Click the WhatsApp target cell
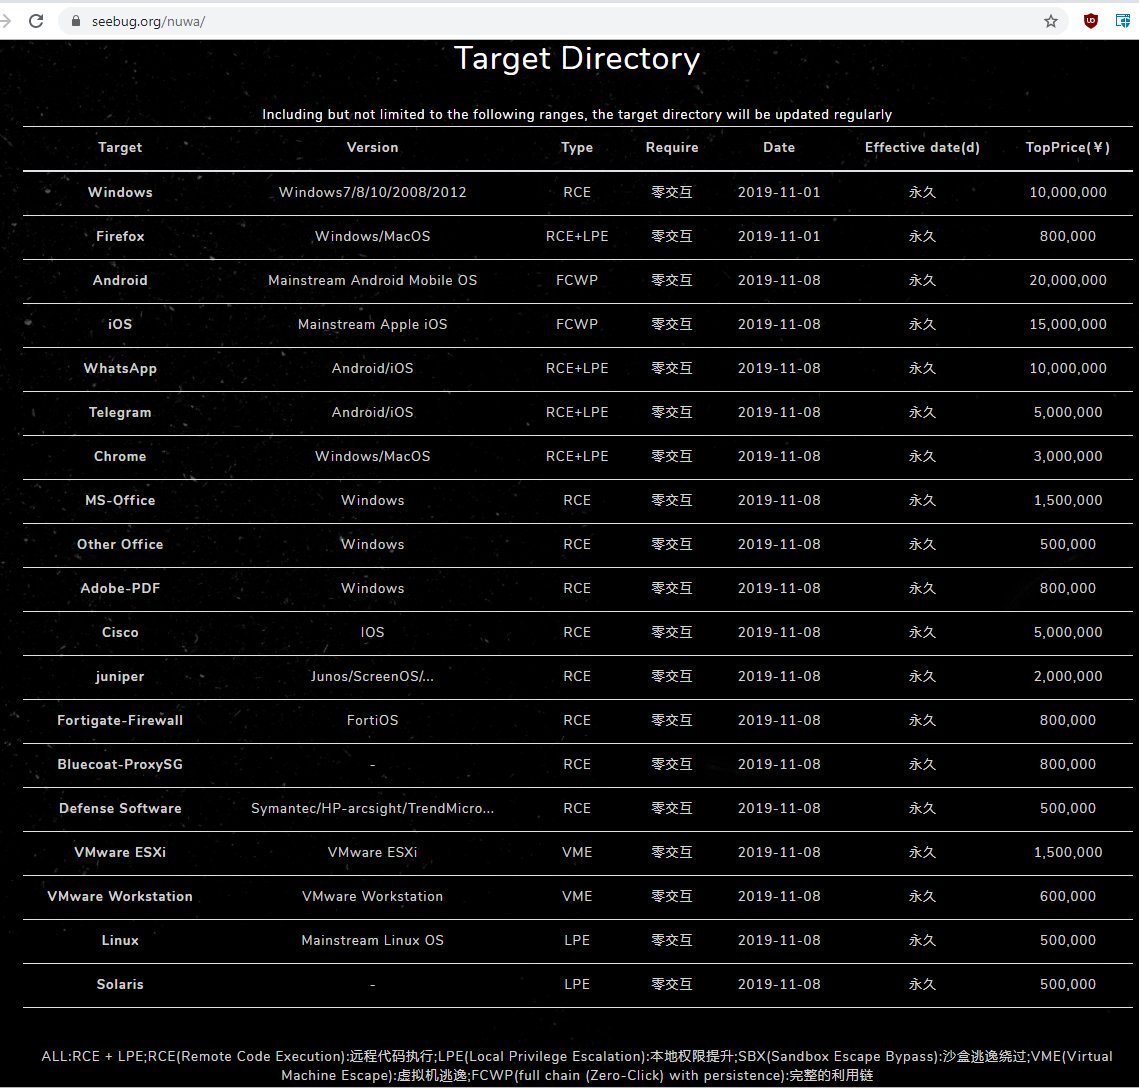Viewport: 1139px width, 1090px height. 120,368
